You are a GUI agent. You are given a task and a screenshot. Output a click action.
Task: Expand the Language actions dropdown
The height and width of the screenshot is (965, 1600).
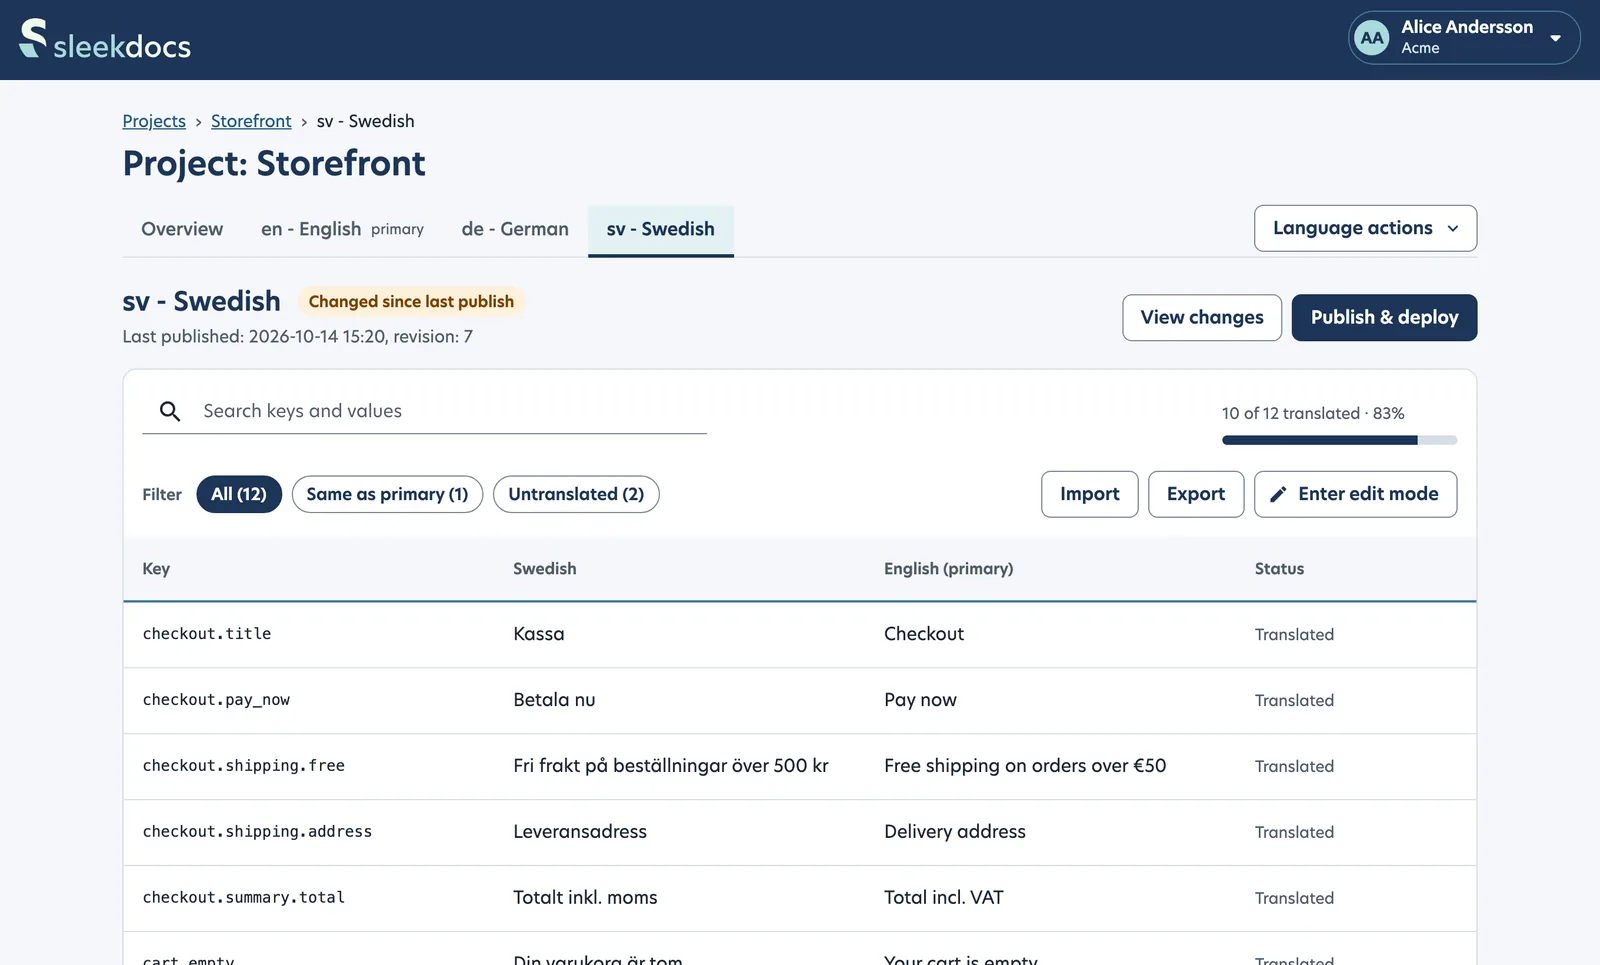(x=1365, y=228)
